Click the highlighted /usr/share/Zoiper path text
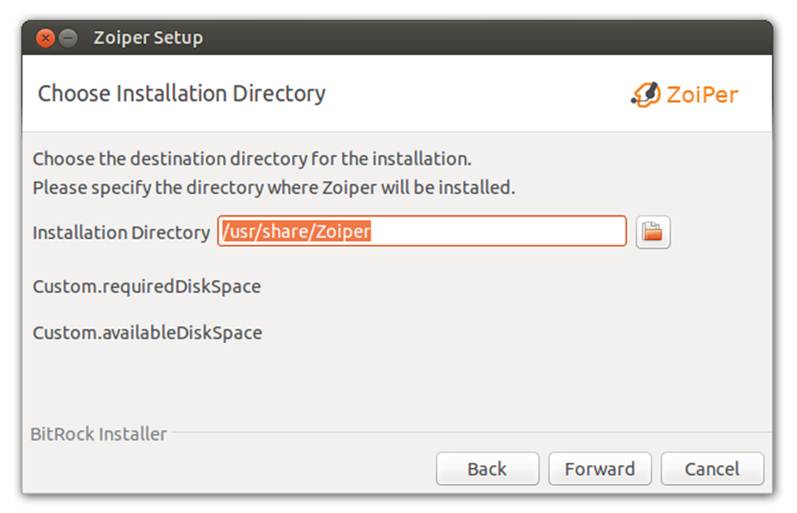The width and height of the screenshot is (797, 513). (296, 231)
